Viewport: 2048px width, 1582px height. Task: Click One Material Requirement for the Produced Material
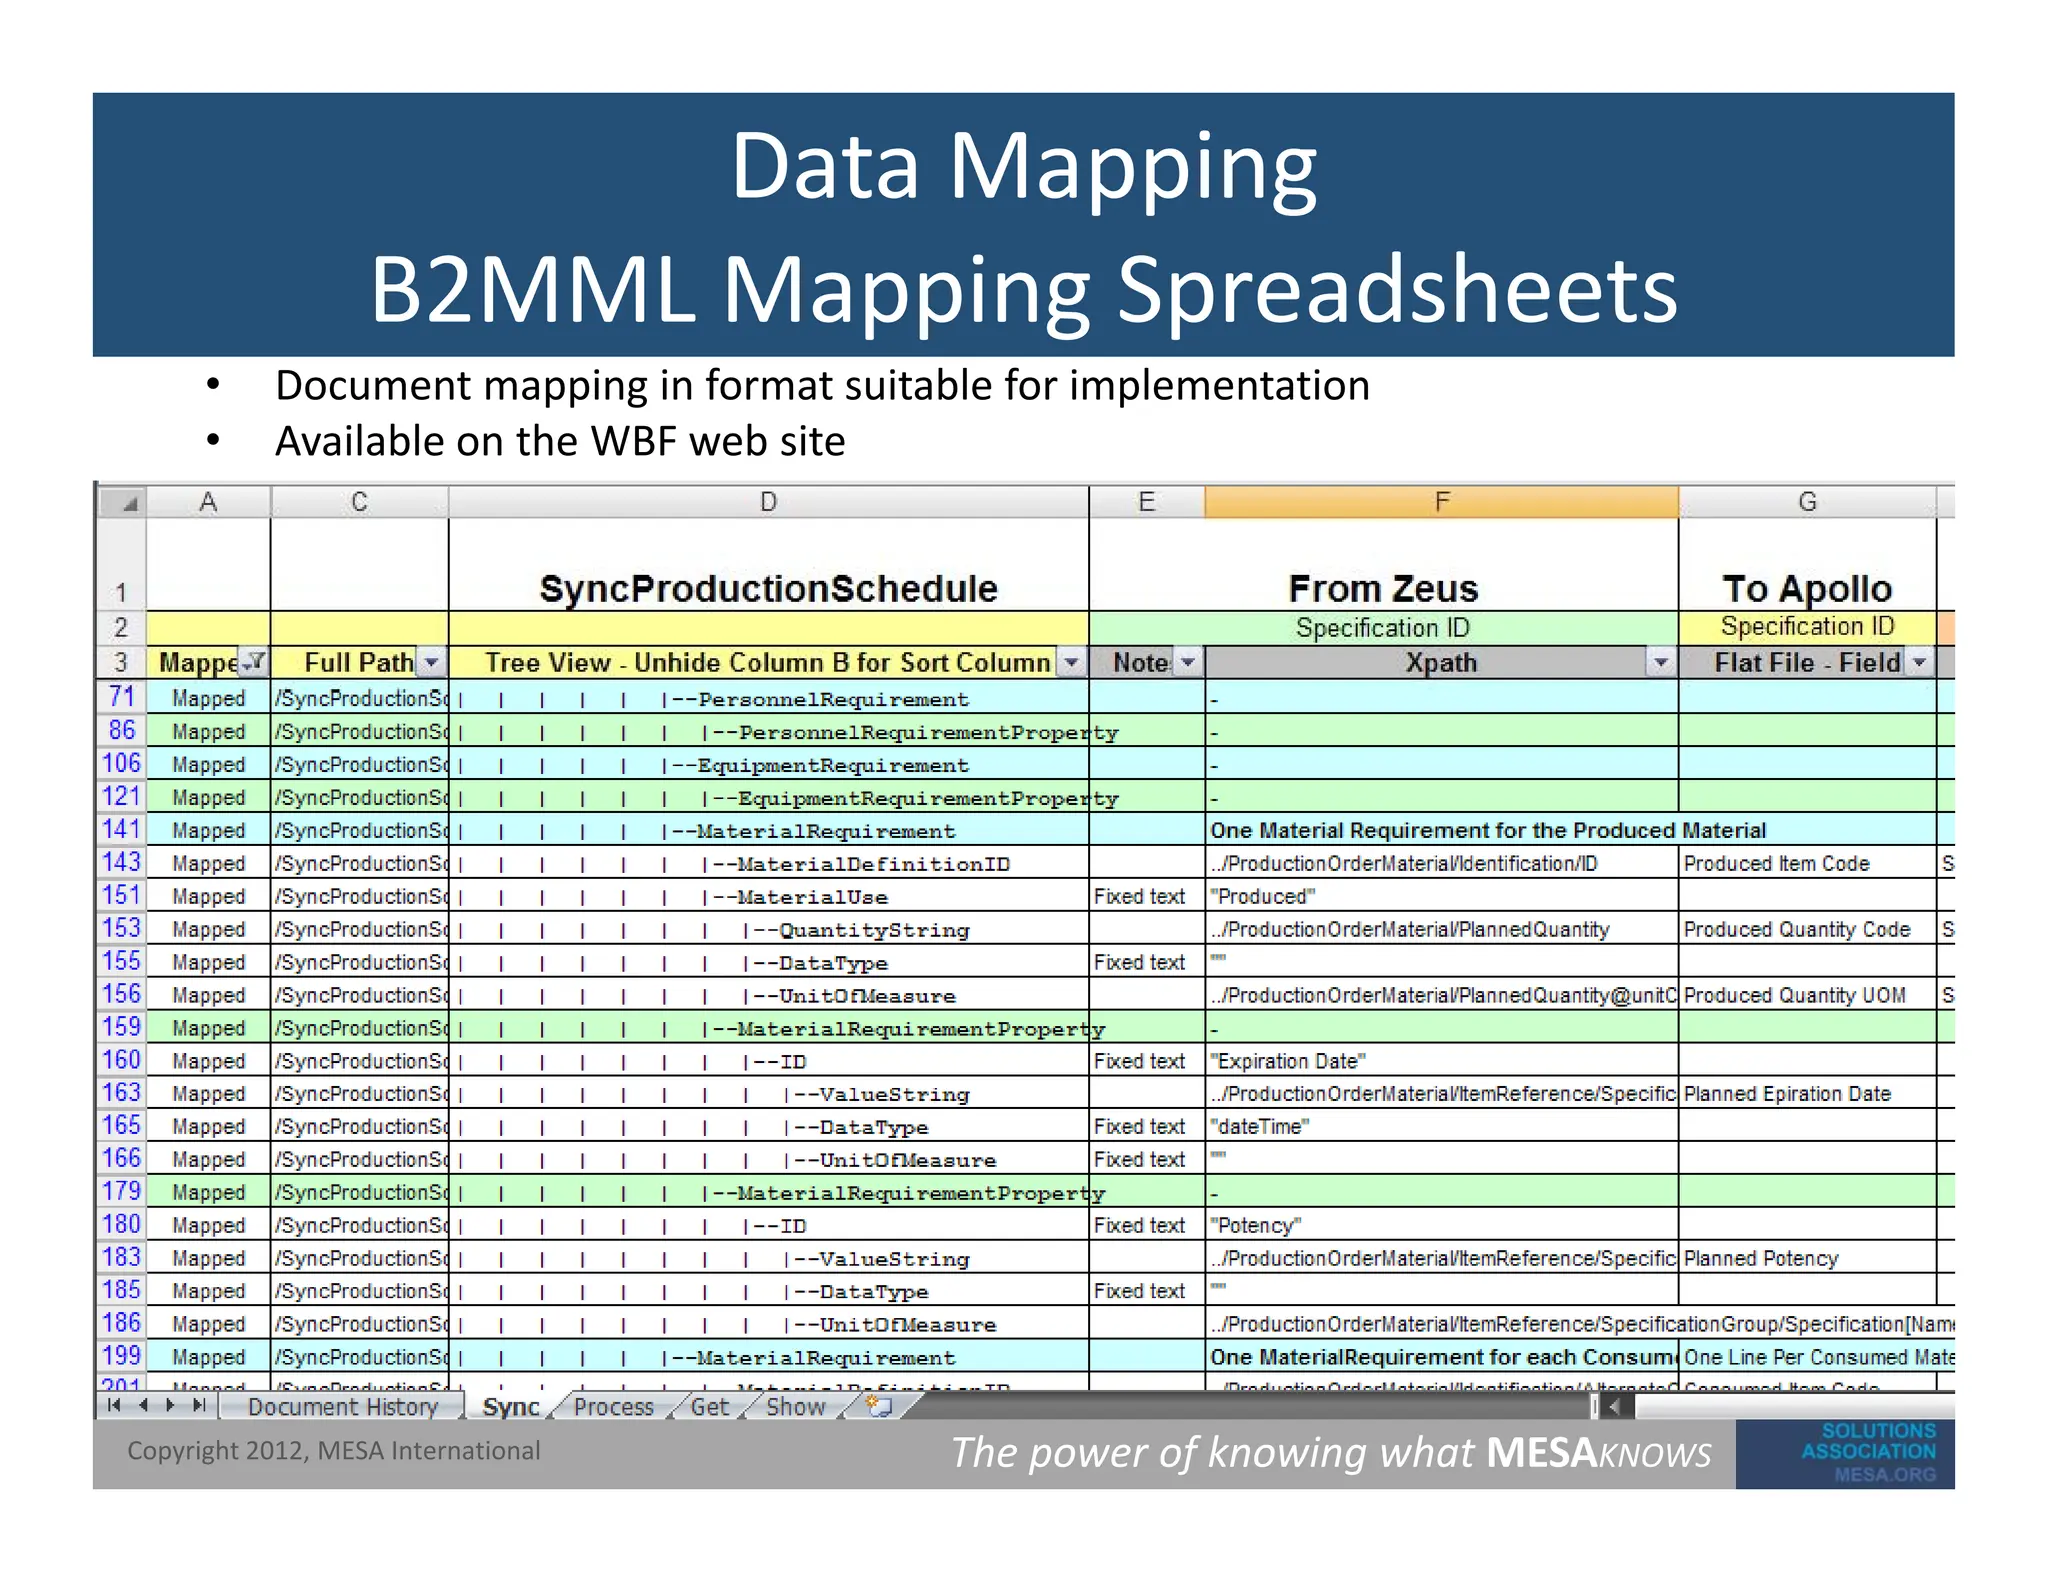pyautogui.click(x=1487, y=830)
